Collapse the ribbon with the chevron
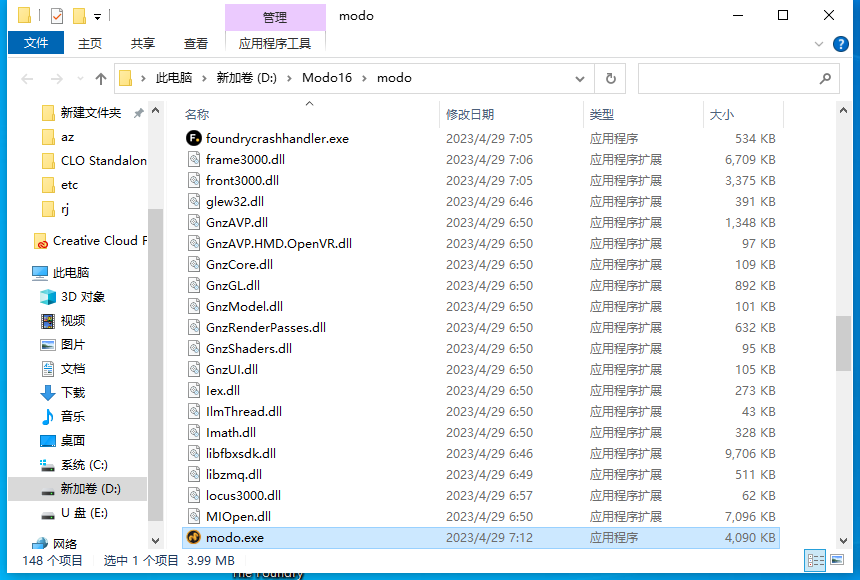The height and width of the screenshot is (580, 860). (818, 43)
